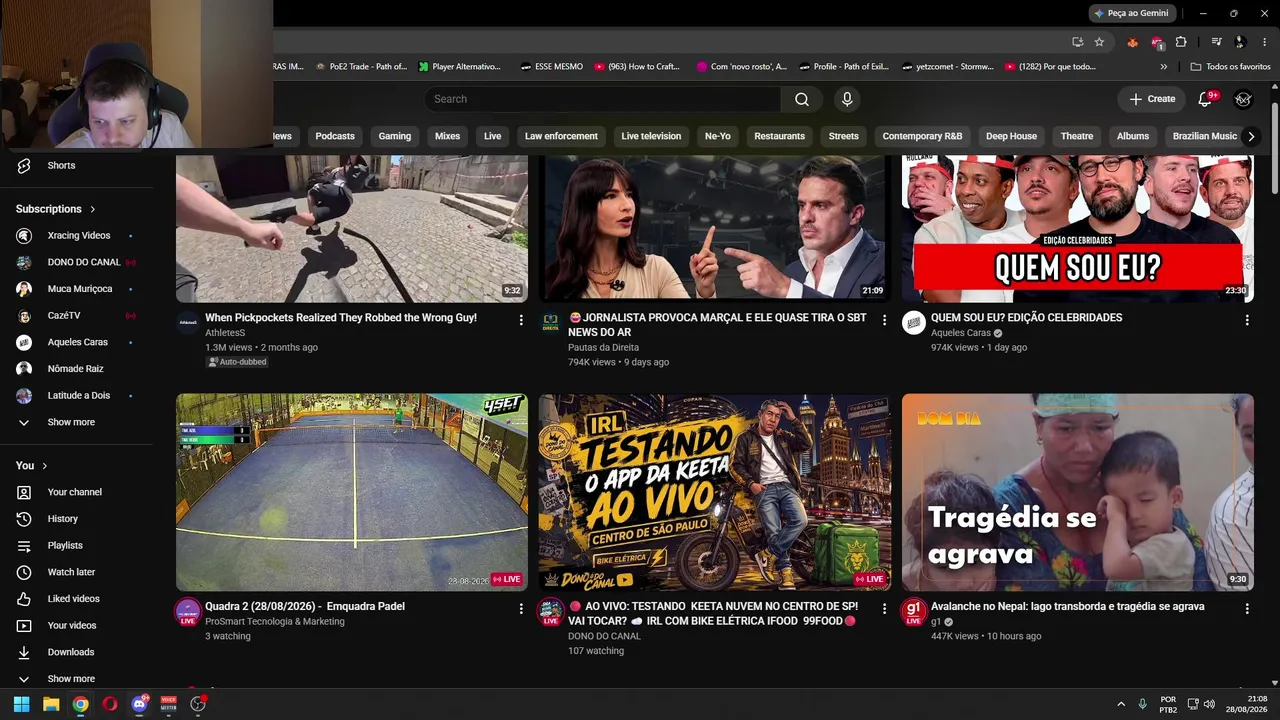Show hidden system tray icons
This screenshot has height=720, width=1280.
point(1121,704)
